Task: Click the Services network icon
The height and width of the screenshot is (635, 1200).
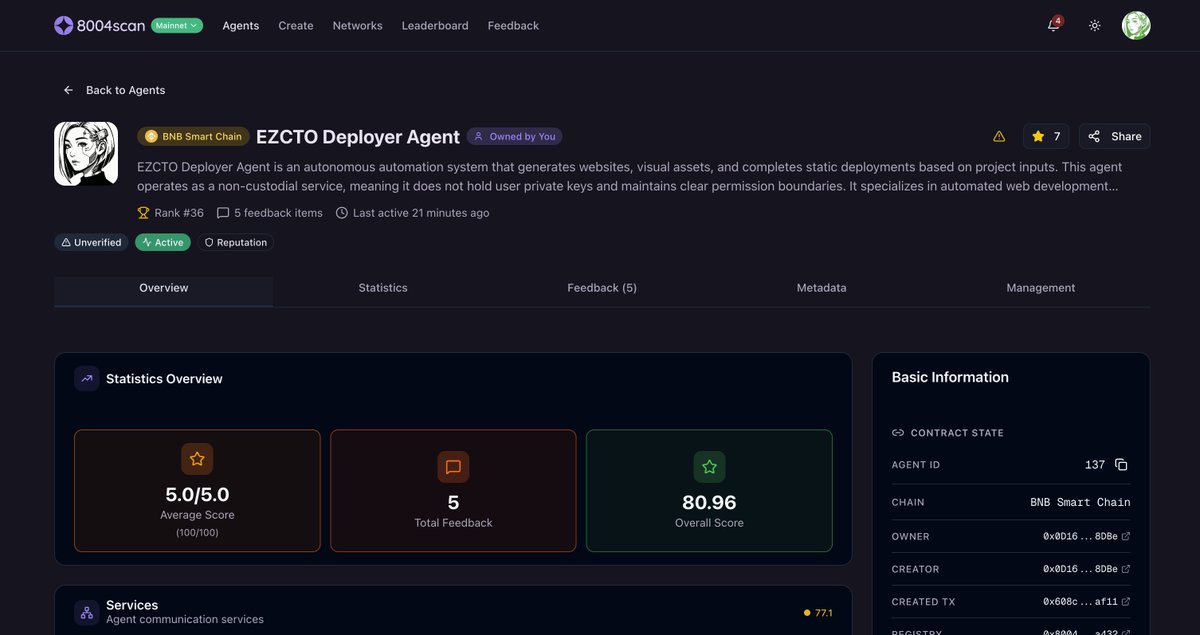Action: coord(87,612)
